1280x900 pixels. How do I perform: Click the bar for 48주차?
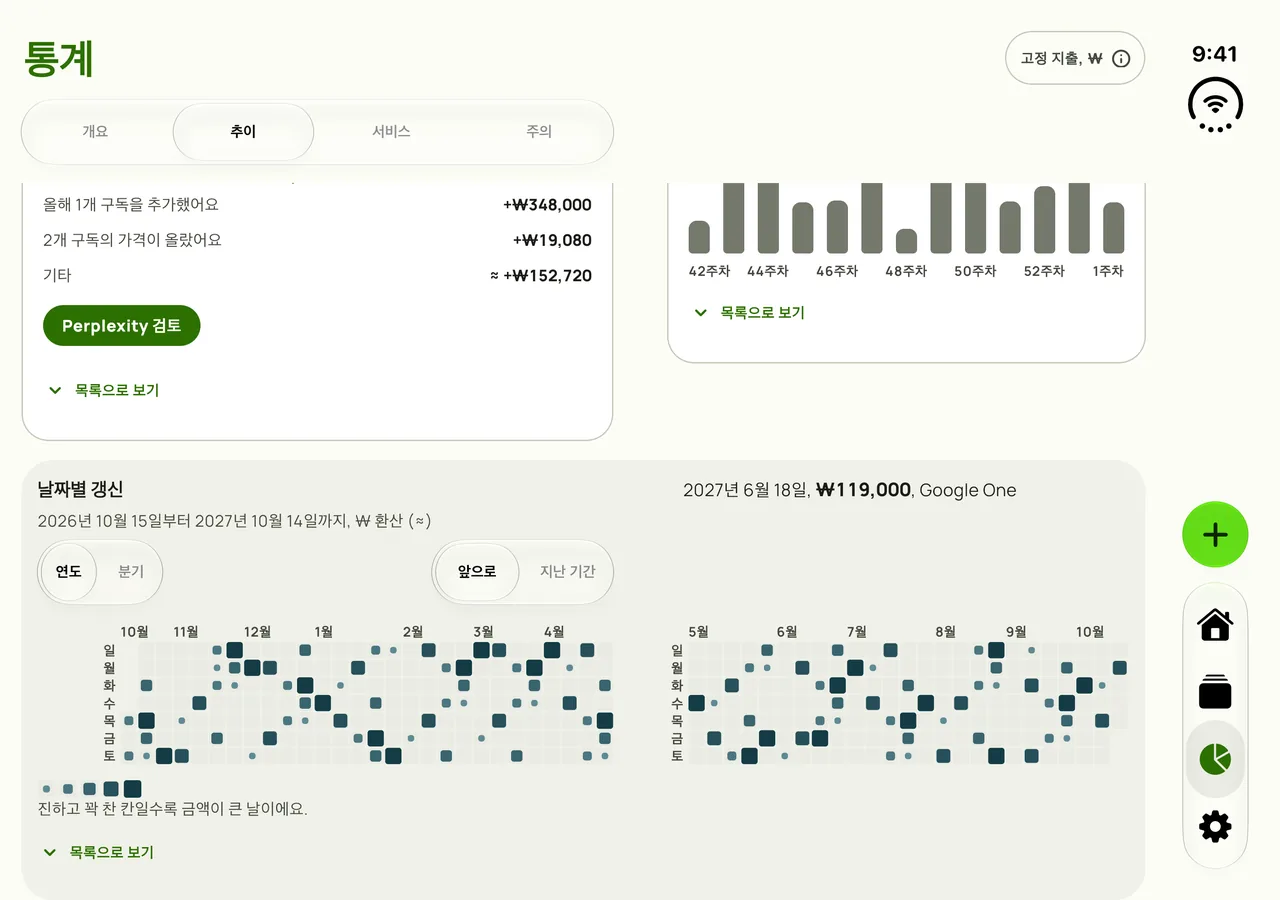point(906,241)
